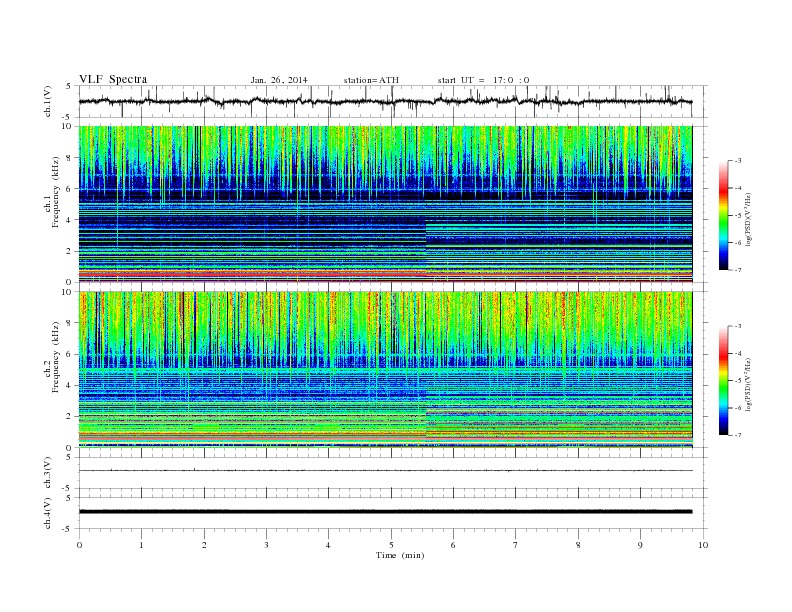
Task: Click the "6" kHz tick on ch.2 spectrogram
Action: (69, 354)
